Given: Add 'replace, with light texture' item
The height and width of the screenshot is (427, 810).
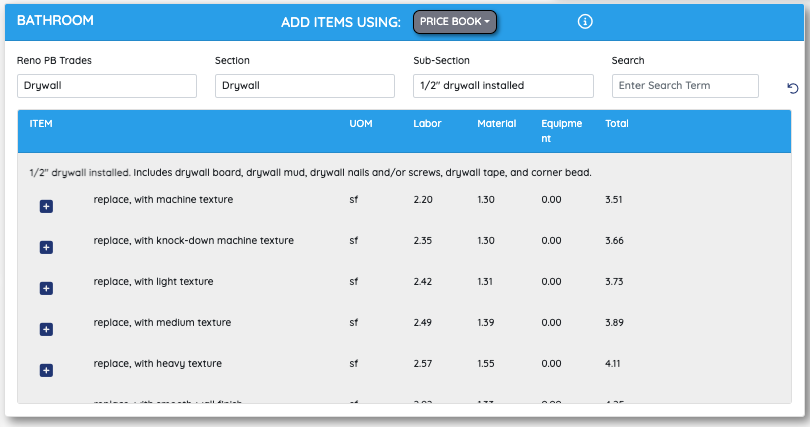Looking at the screenshot, I should click(46, 288).
